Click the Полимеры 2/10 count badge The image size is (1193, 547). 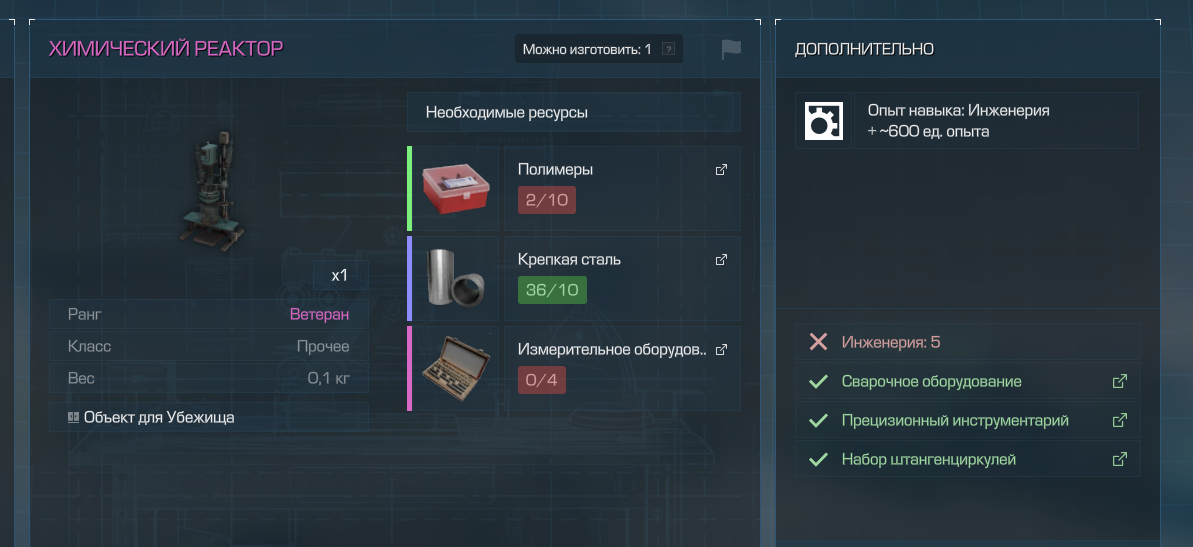click(x=547, y=200)
